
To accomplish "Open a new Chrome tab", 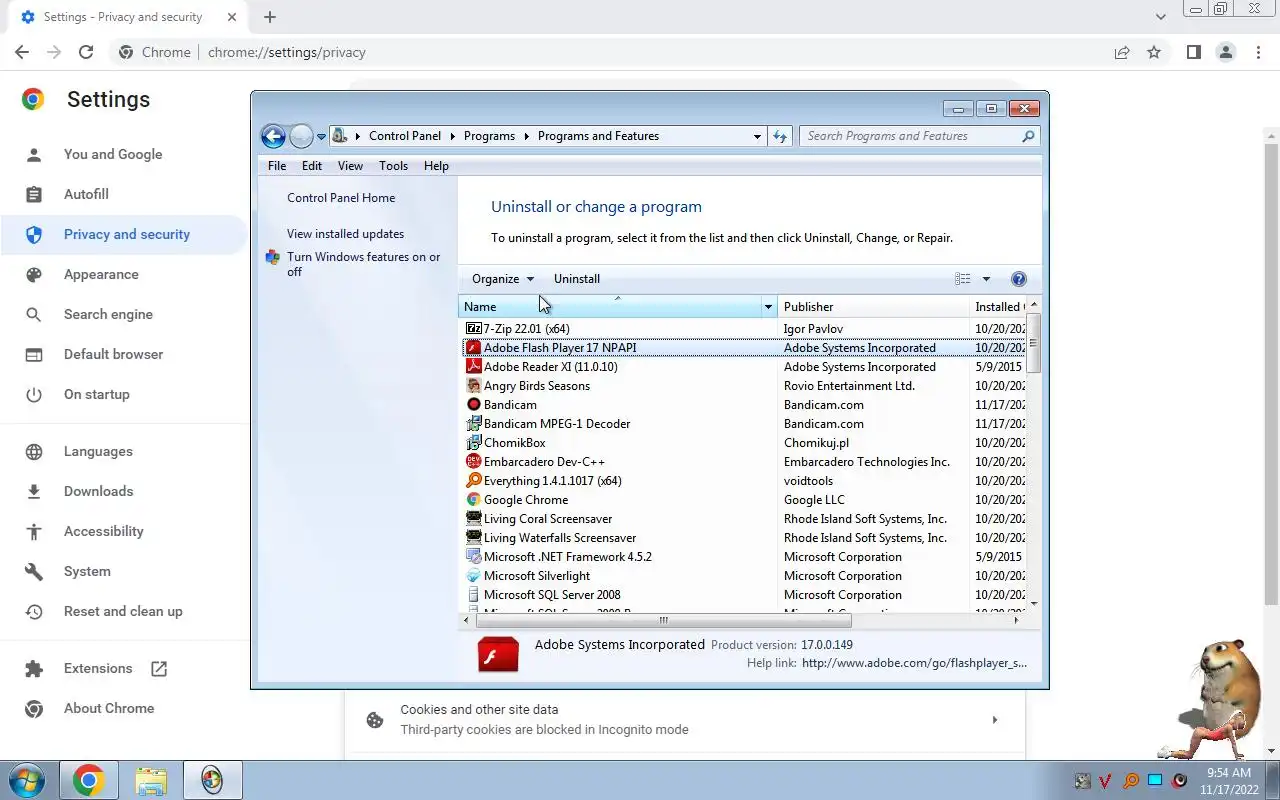I will (x=270, y=17).
